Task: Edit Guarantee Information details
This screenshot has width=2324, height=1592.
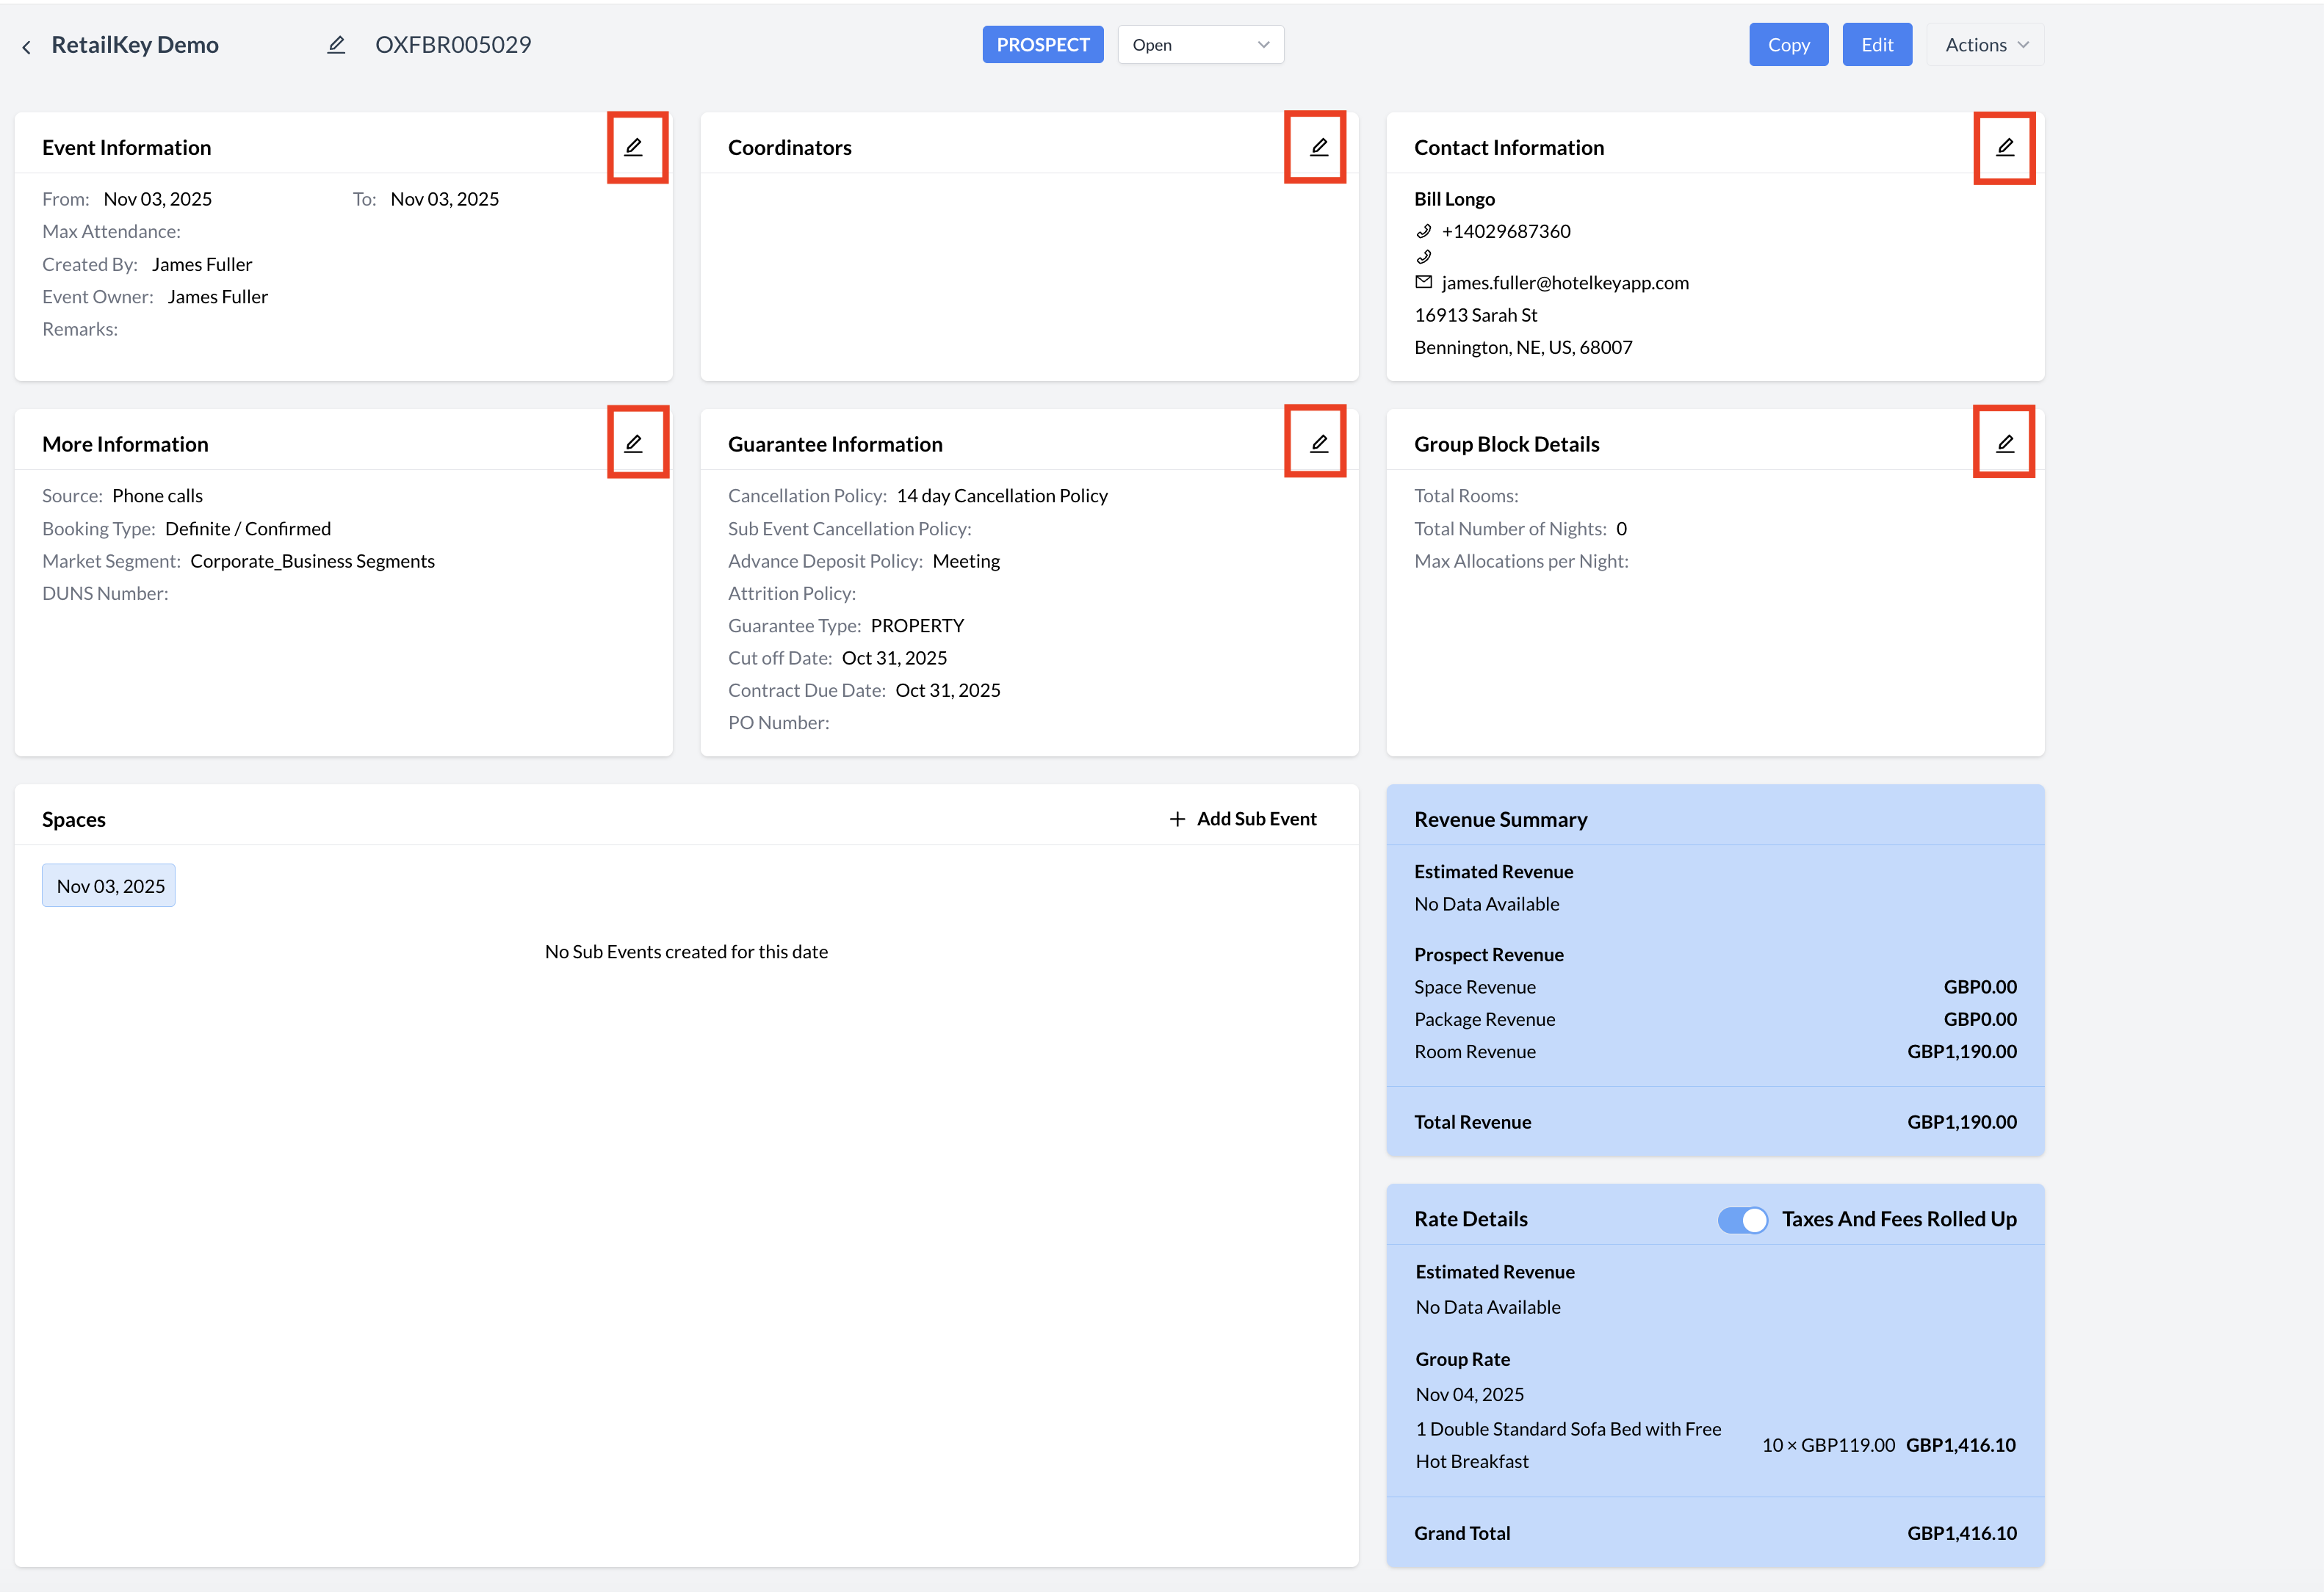Action: 1319,443
